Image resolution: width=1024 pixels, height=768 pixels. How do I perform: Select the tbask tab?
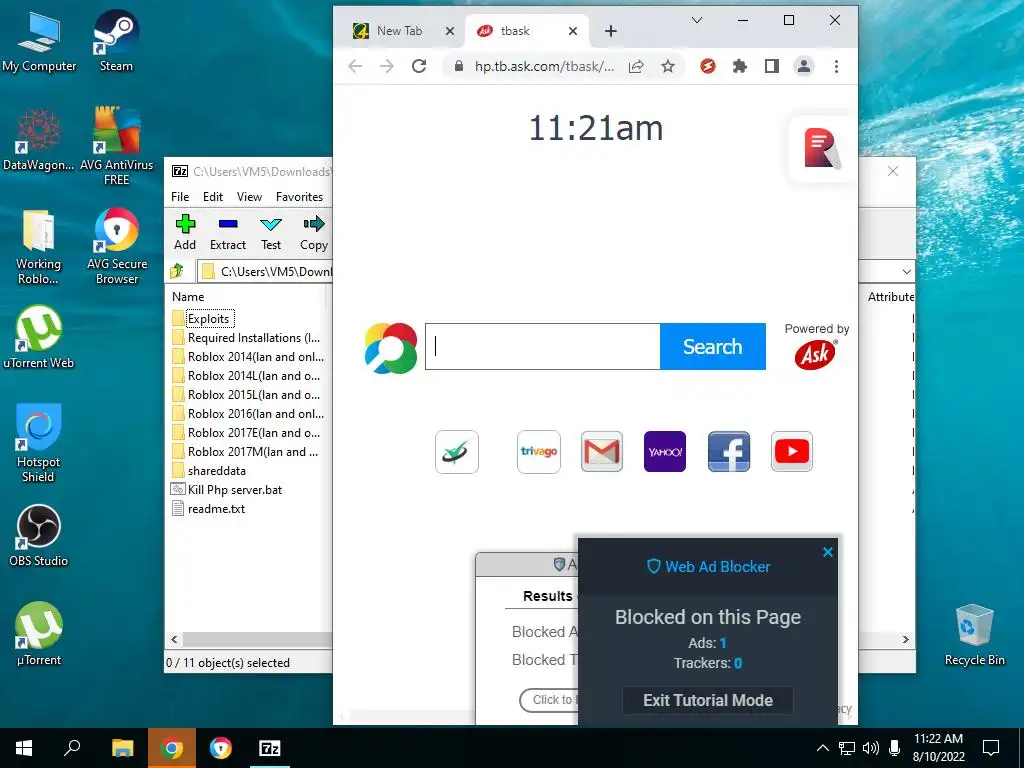click(x=515, y=31)
